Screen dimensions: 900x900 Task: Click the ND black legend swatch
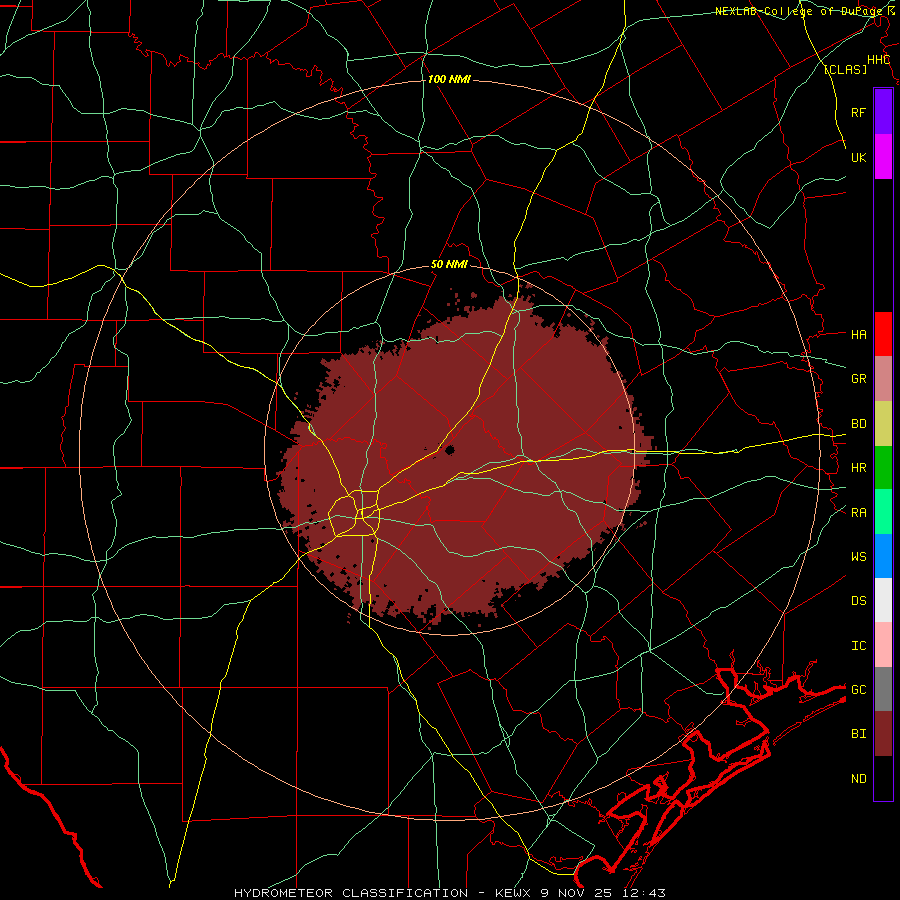pos(883,778)
